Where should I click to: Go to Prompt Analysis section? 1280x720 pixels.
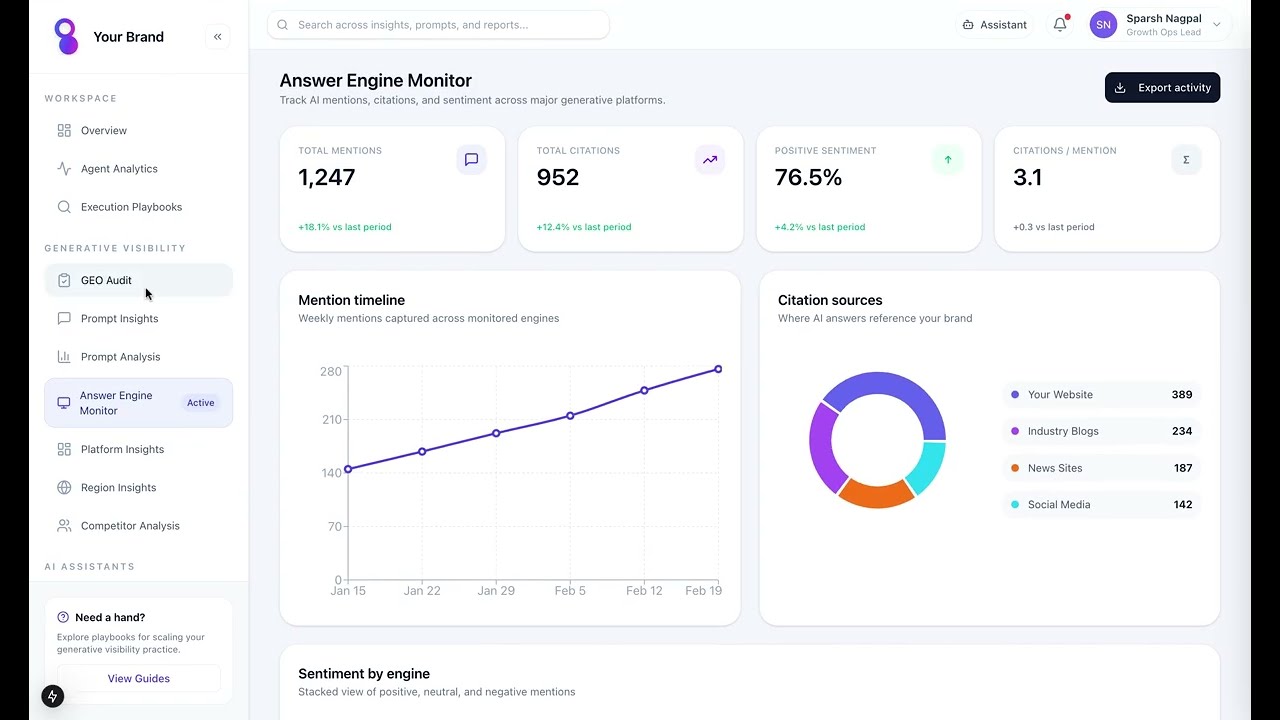coord(138,357)
